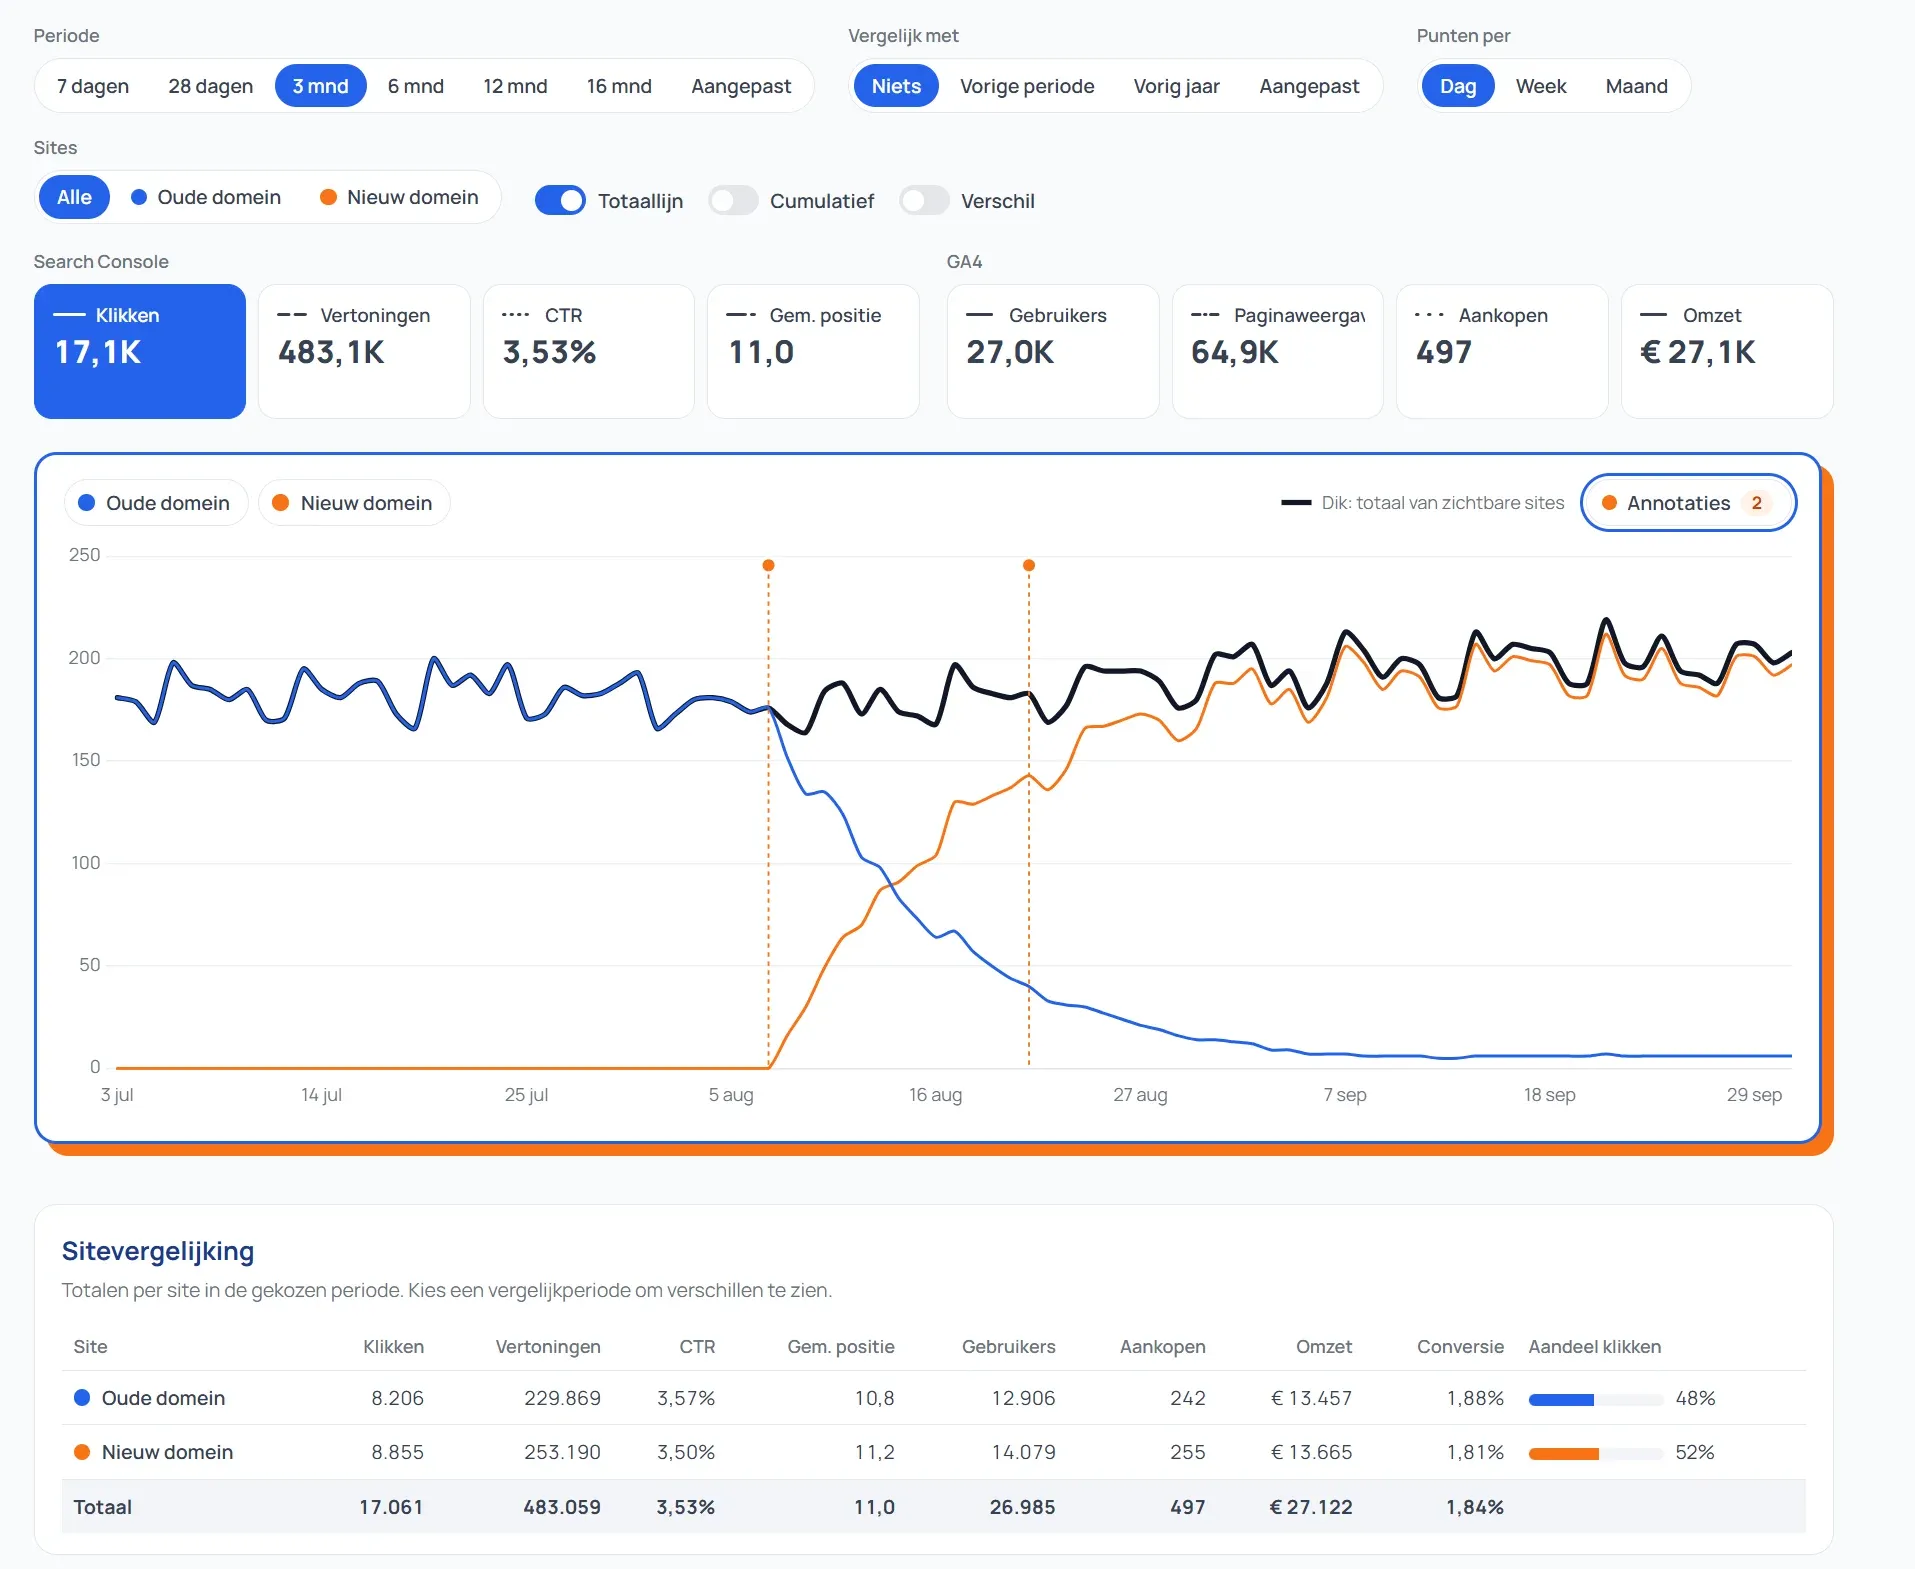Select the Gem. positie metric card
1915x1569 pixels.
[813, 351]
